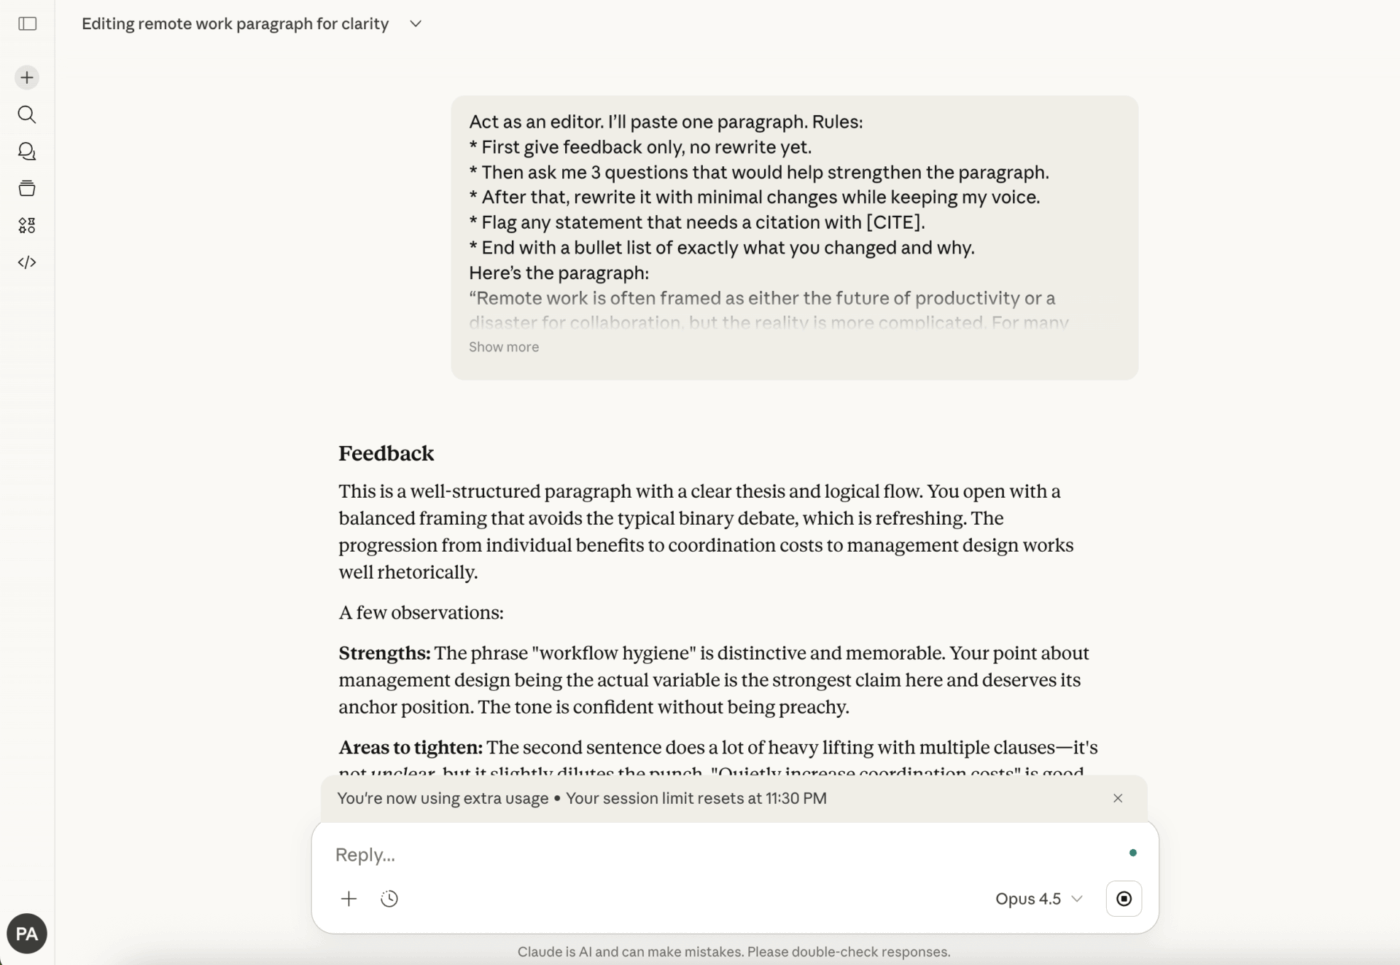Open the code icon in sidebar
Viewport: 1400px width, 965px height.
coord(27,262)
